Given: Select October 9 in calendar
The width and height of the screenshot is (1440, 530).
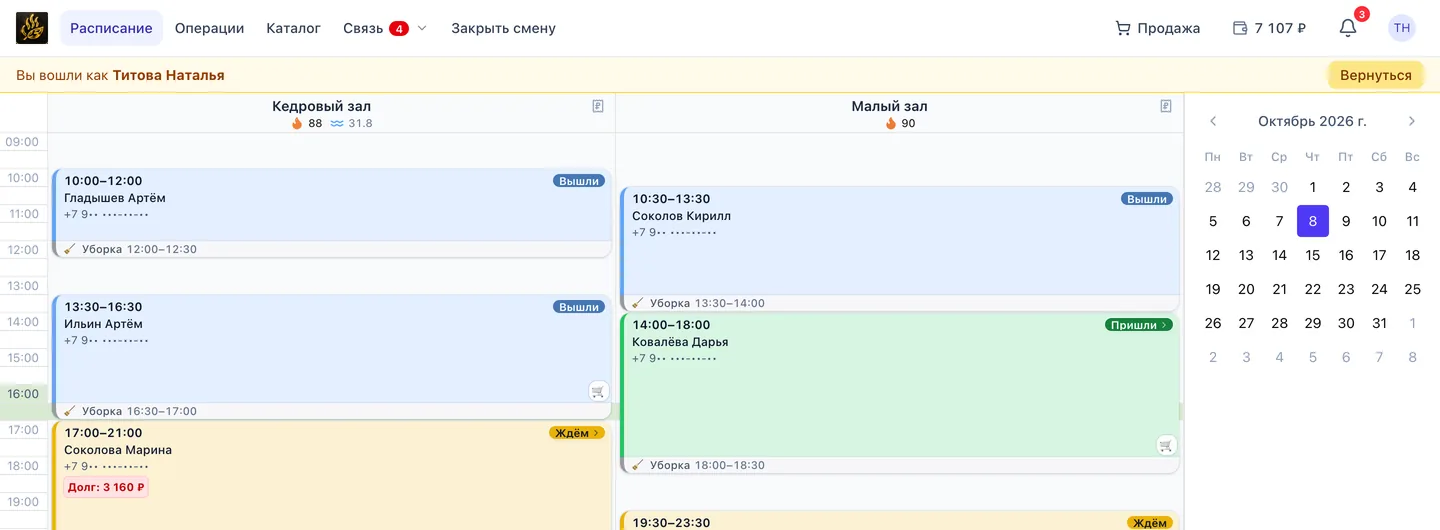Looking at the screenshot, I should point(1346,221).
